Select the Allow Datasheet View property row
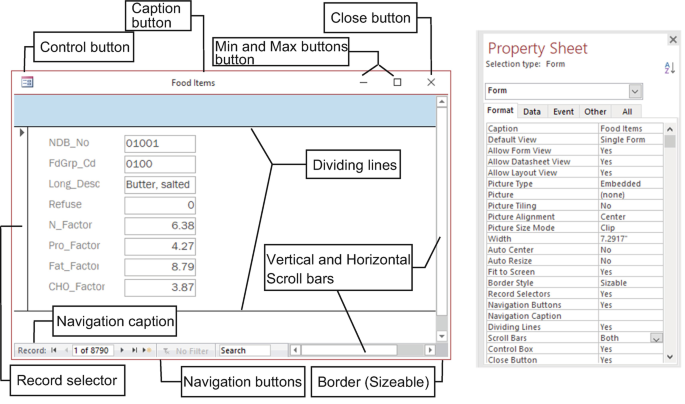The image size is (685, 404). (x=574, y=162)
